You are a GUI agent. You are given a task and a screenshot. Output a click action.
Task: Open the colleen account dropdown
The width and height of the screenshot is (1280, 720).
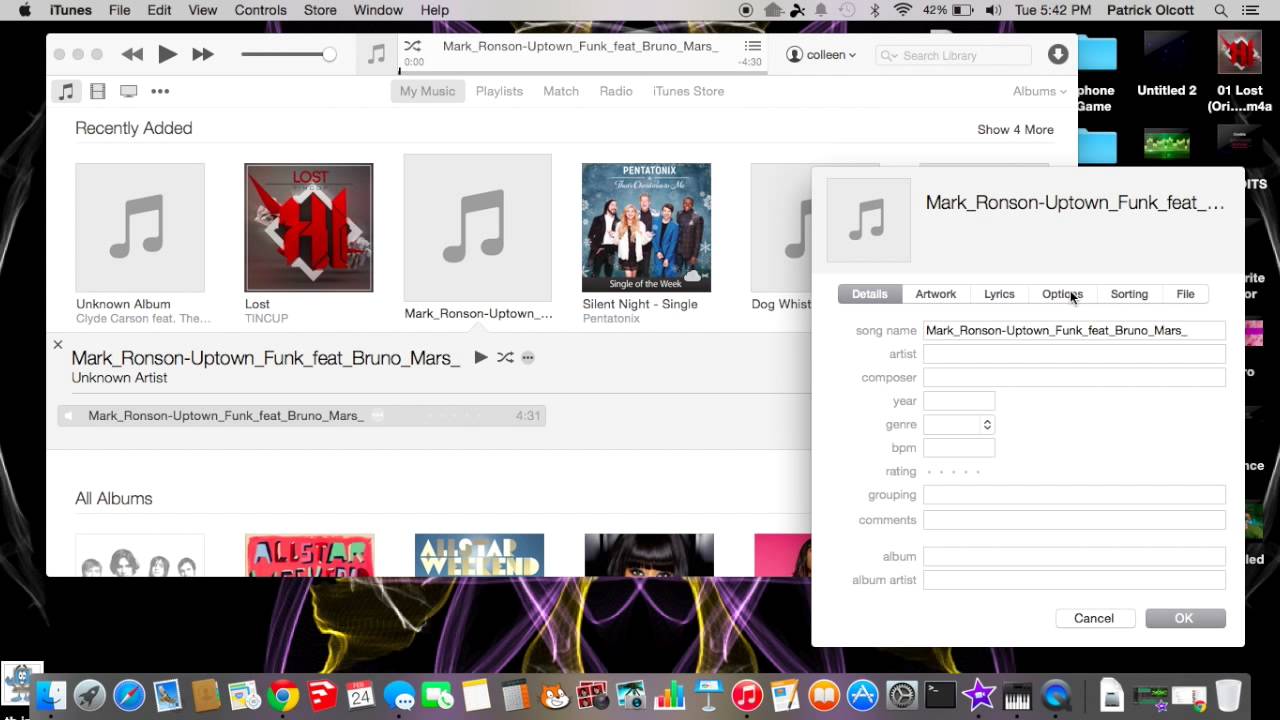point(821,55)
